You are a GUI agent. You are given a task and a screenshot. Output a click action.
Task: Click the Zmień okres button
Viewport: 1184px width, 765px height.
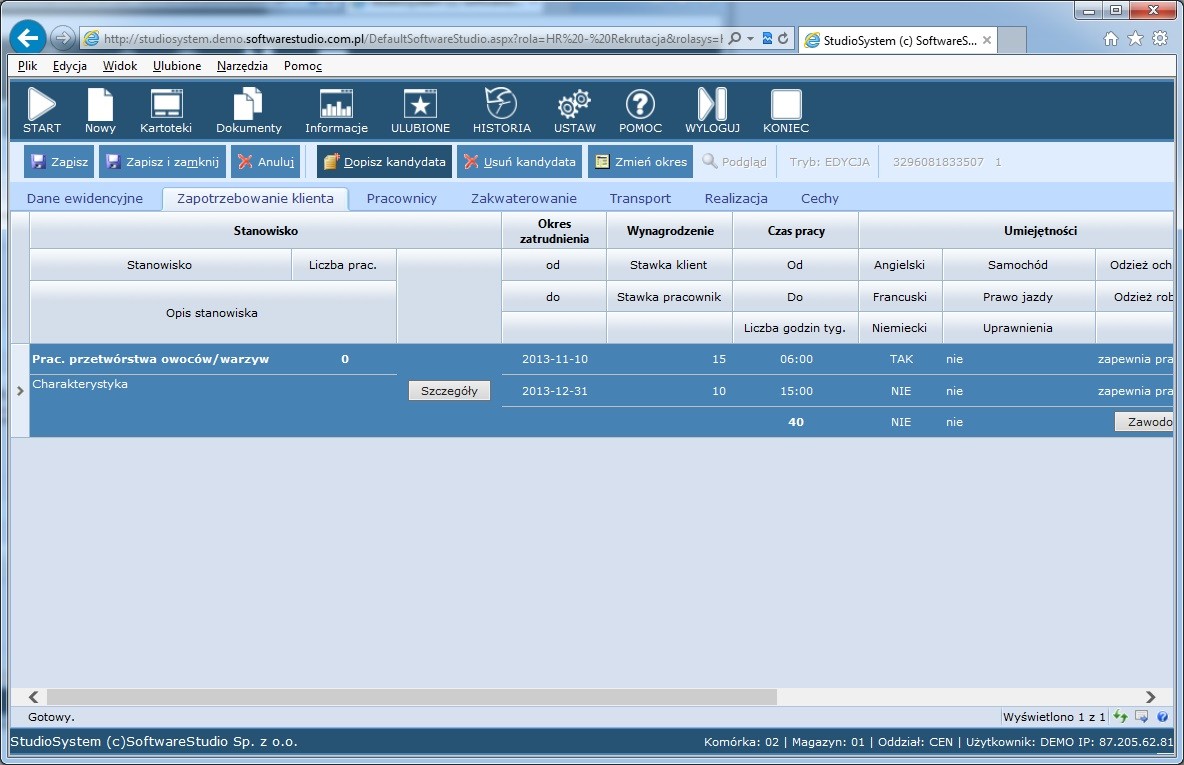(x=640, y=162)
